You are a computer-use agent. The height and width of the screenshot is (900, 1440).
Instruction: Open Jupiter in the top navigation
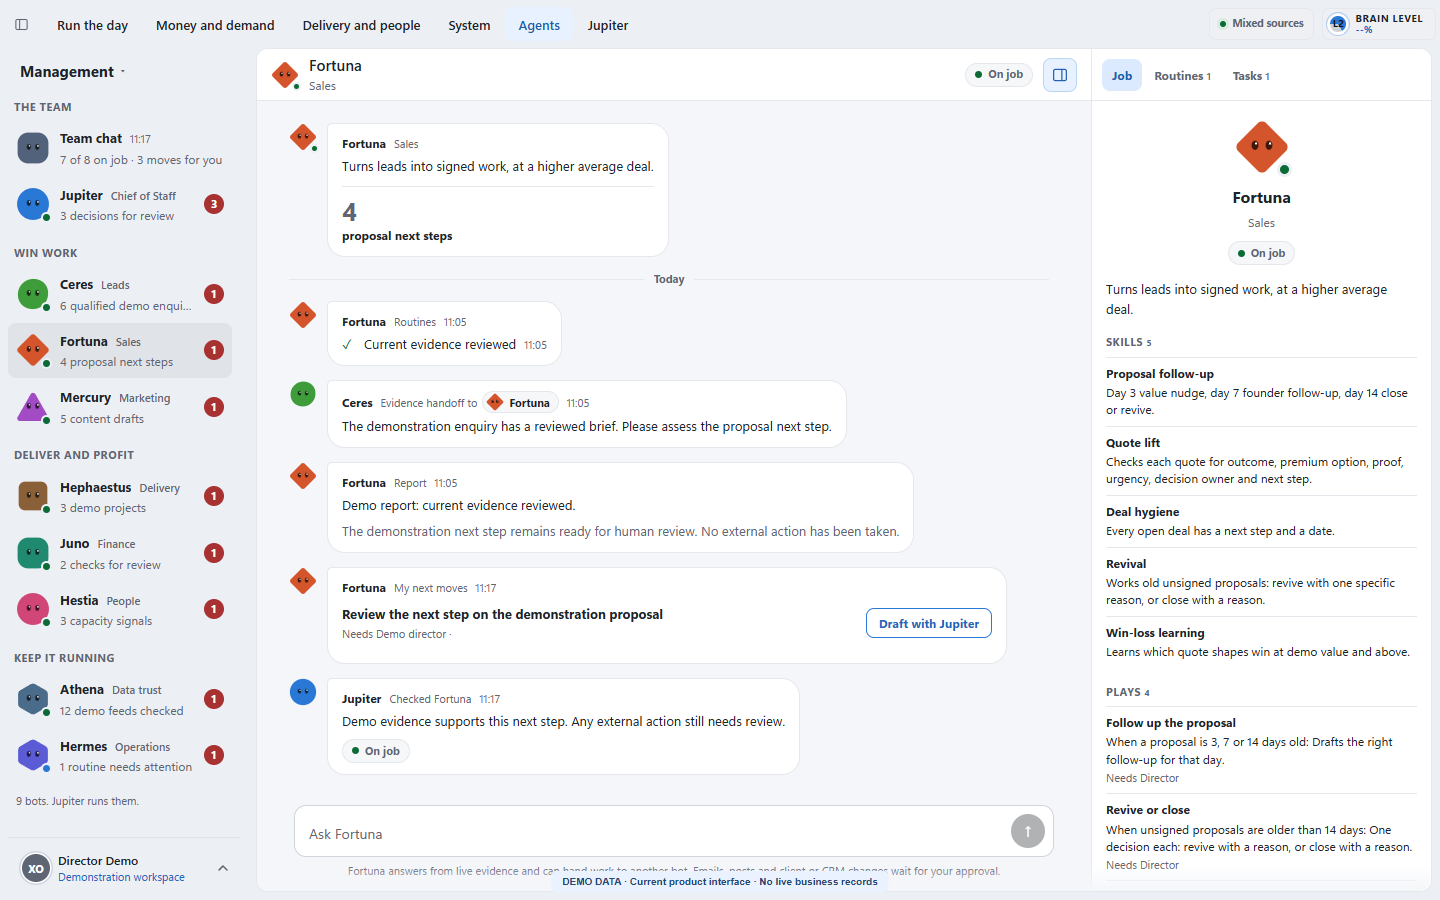coord(608,25)
